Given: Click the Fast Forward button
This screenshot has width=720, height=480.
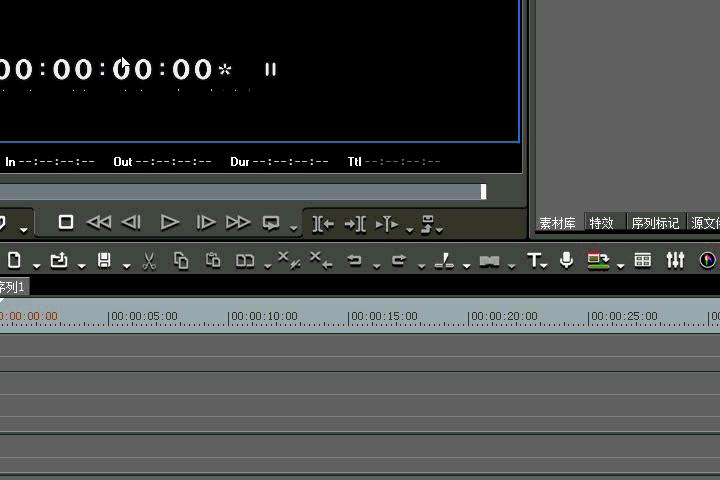Looking at the screenshot, I should [238, 223].
